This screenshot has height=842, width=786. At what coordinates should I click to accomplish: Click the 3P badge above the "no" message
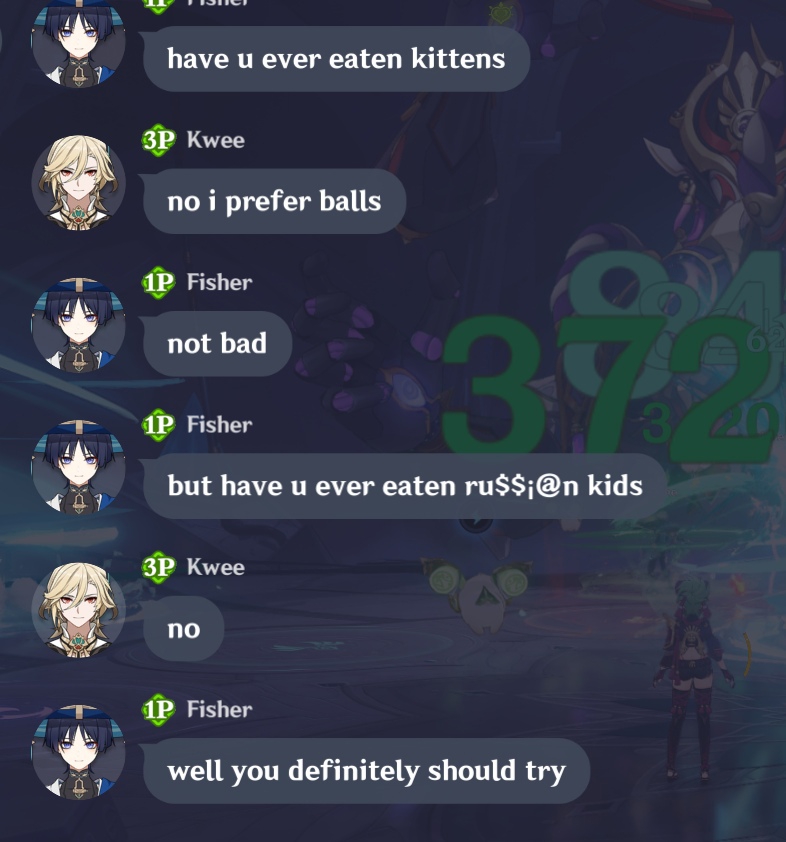tap(158, 567)
